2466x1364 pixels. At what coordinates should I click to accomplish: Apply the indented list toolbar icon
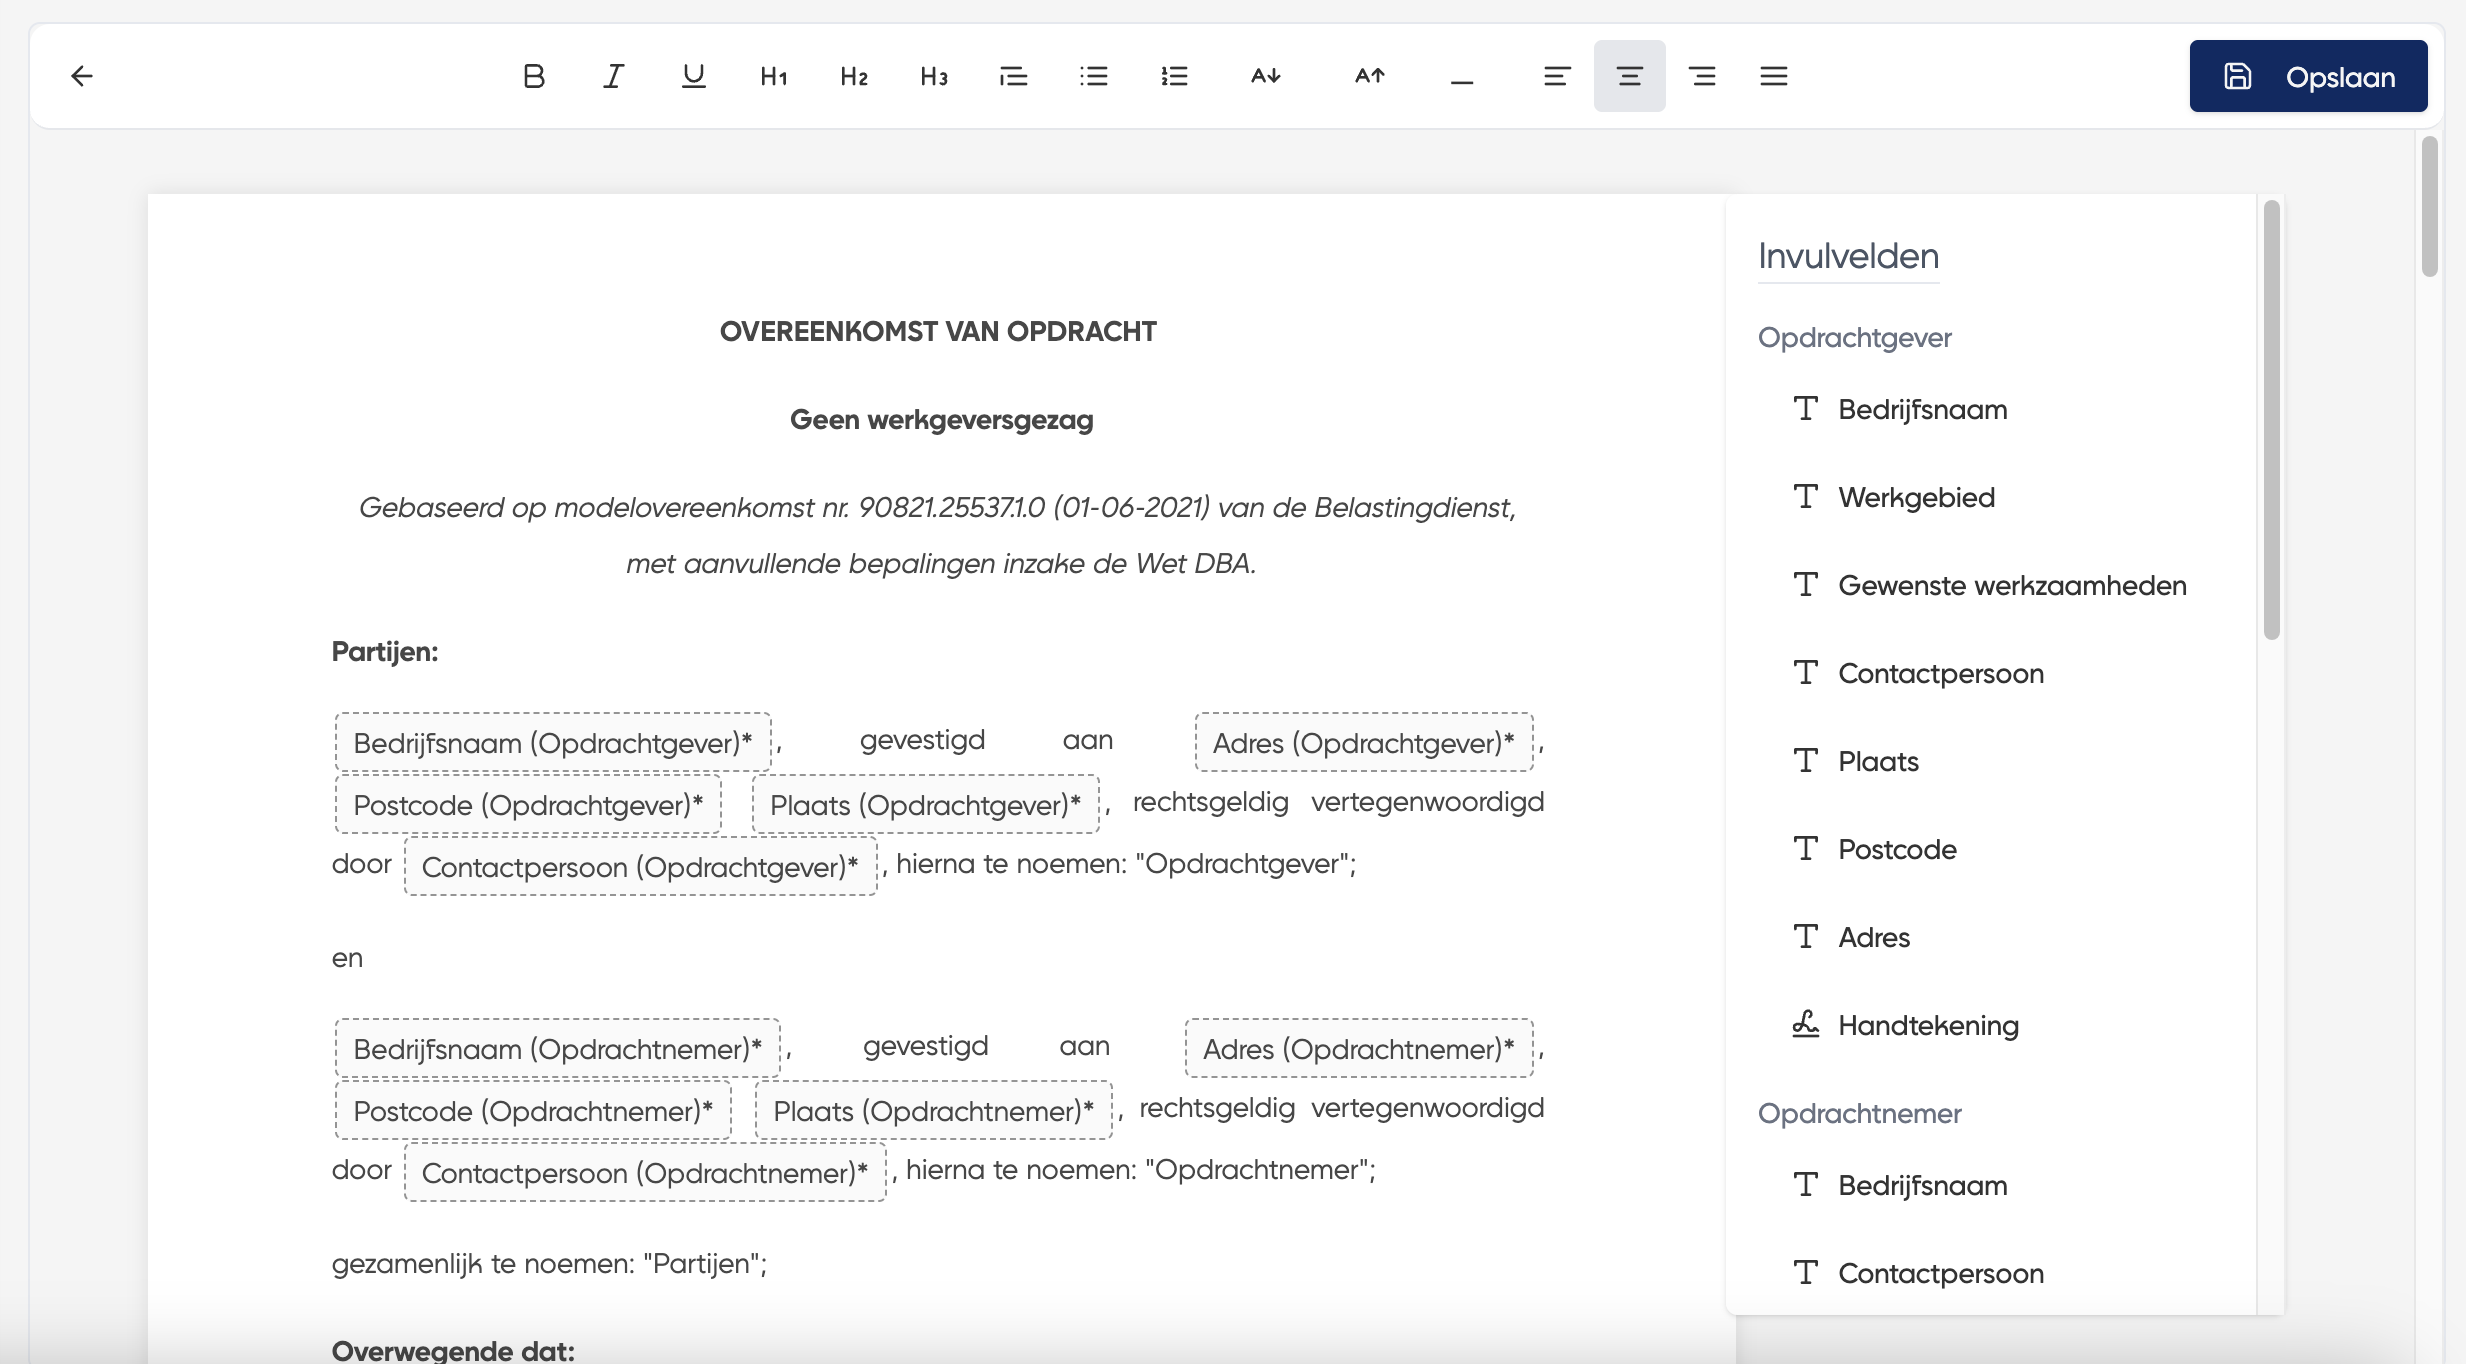1014,76
